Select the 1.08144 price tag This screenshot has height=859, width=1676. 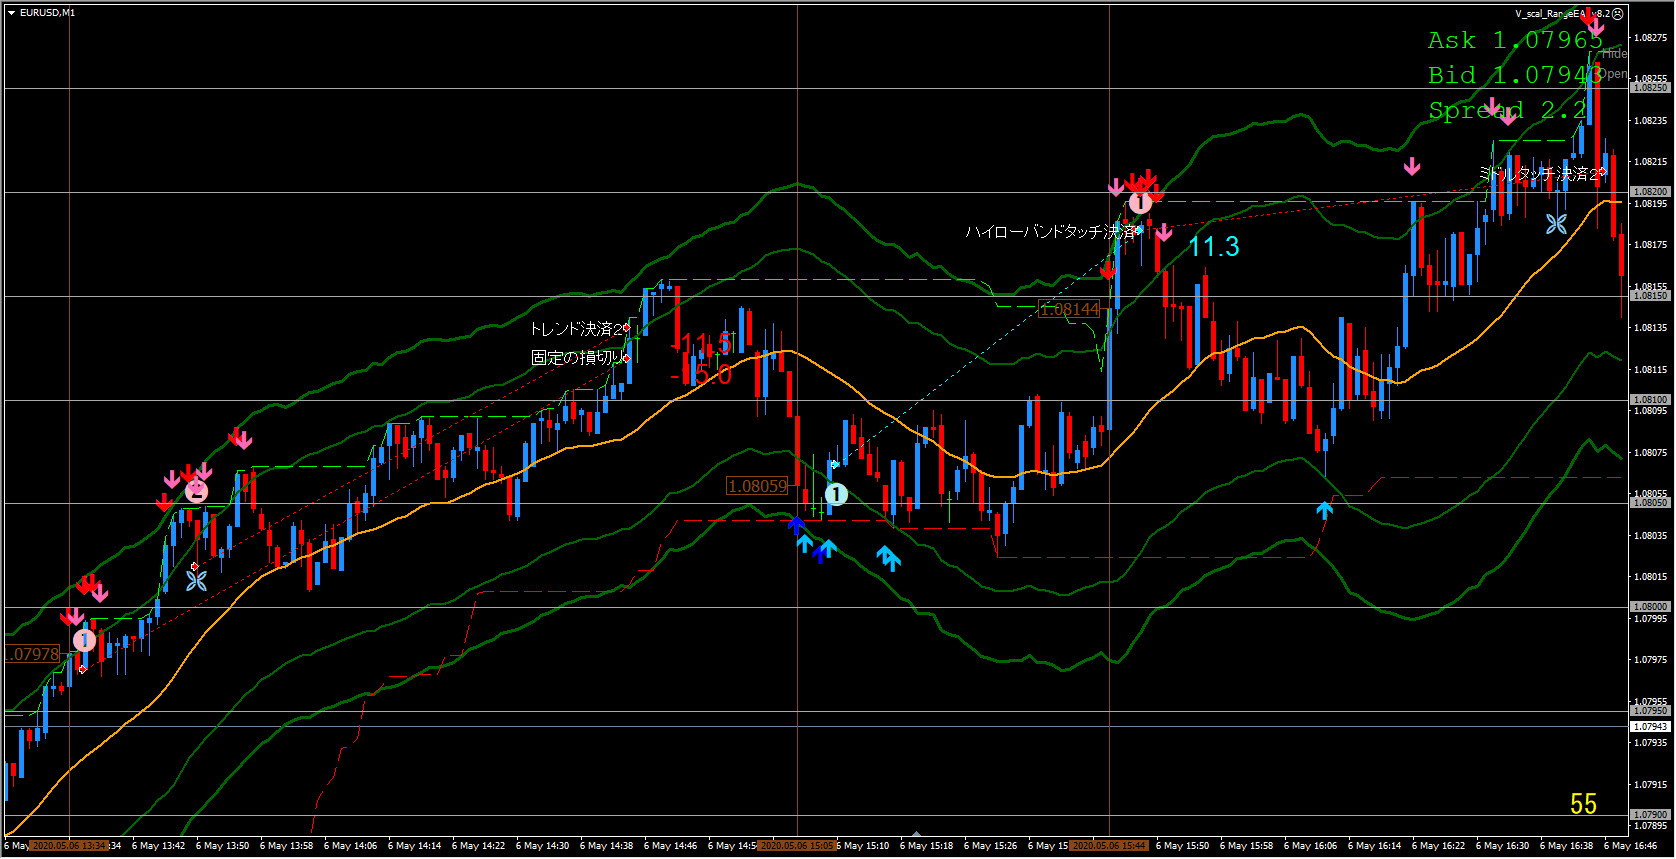point(1069,310)
